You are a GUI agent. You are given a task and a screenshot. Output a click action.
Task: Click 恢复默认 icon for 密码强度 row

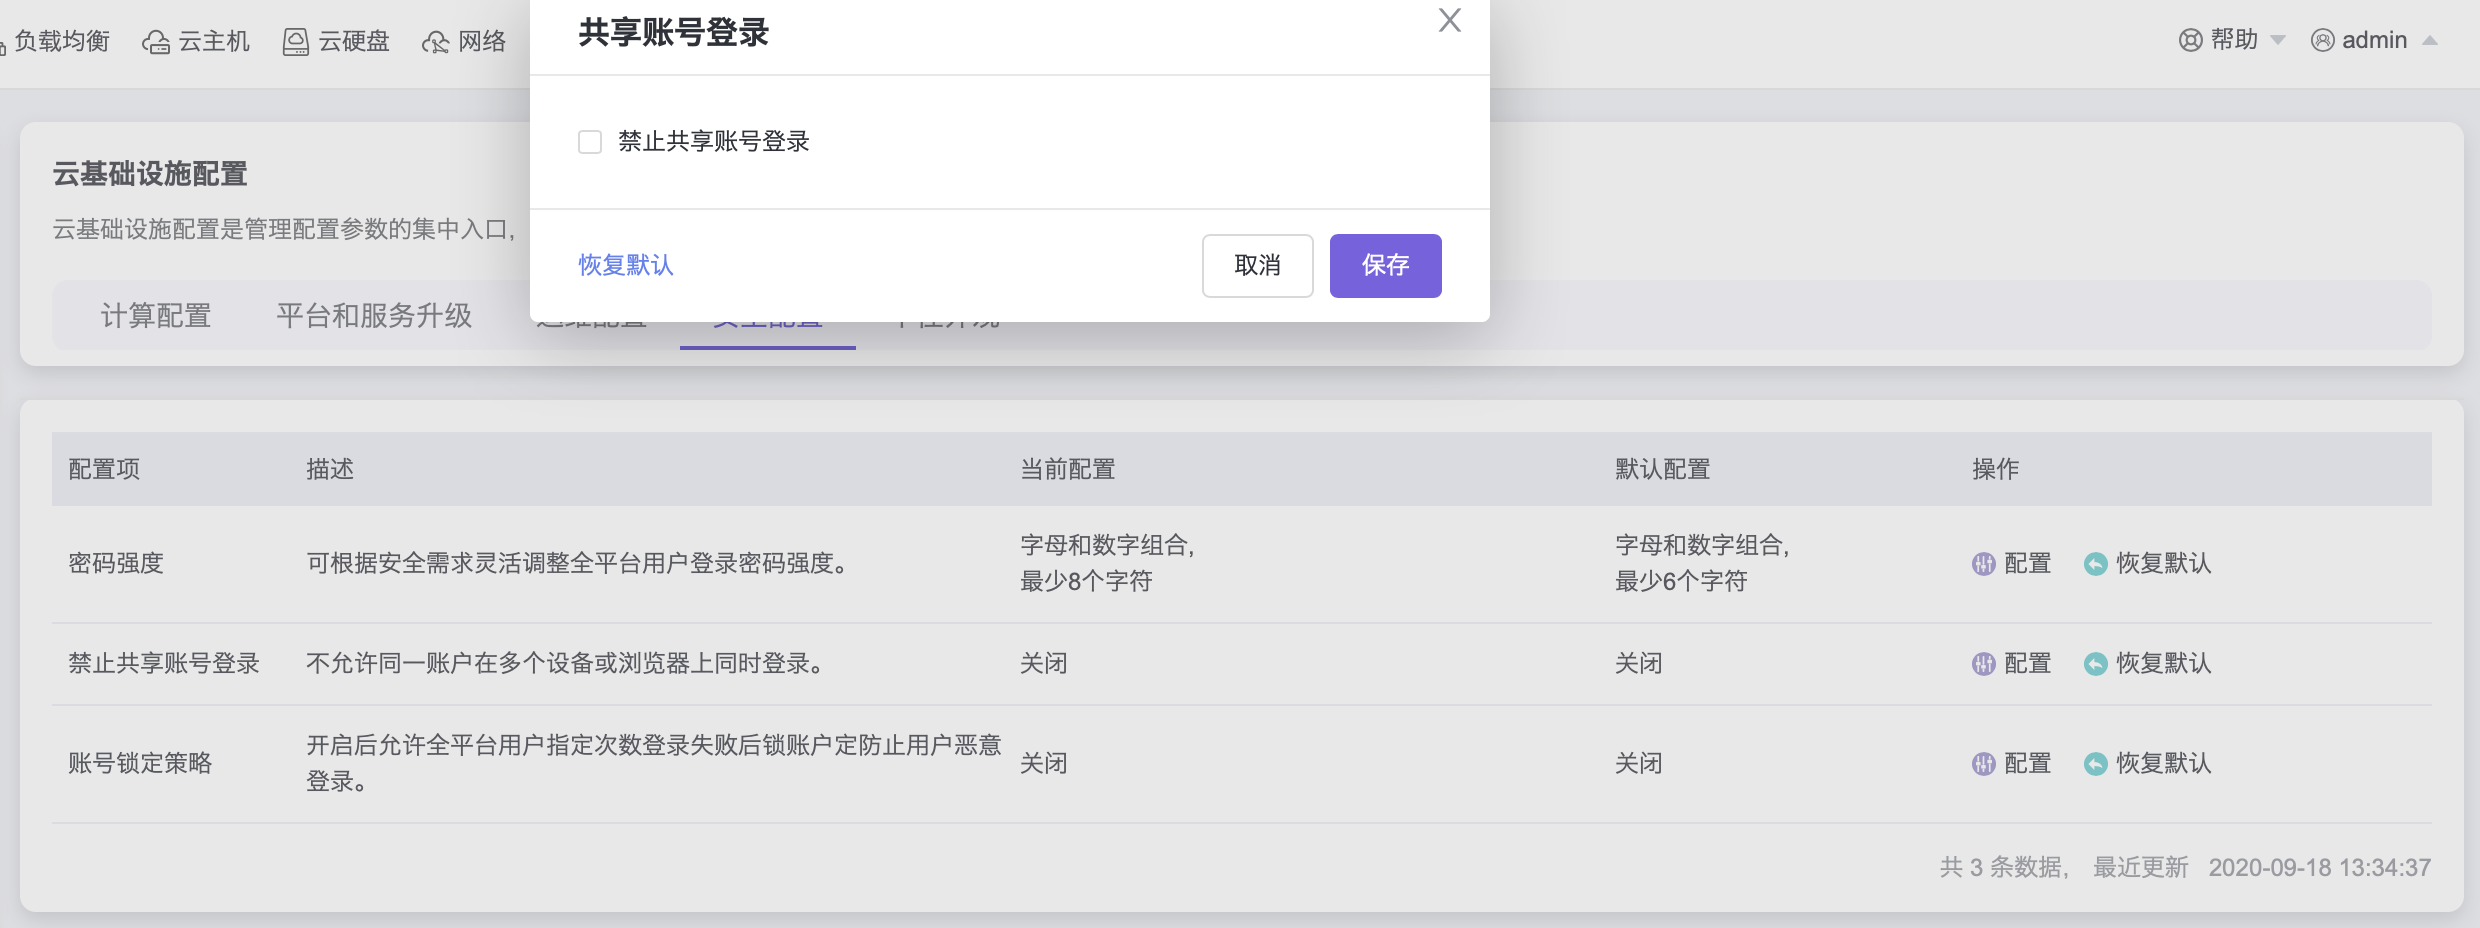[x=2095, y=564]
